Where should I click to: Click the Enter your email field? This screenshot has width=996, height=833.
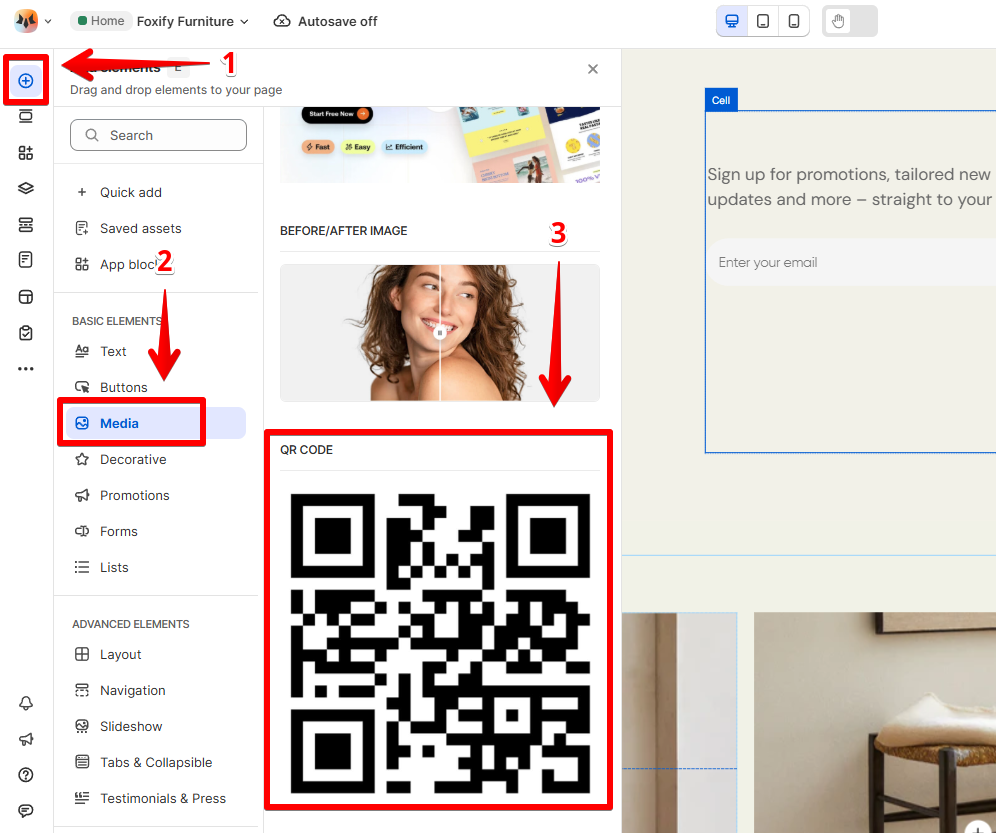coord(851,262)
